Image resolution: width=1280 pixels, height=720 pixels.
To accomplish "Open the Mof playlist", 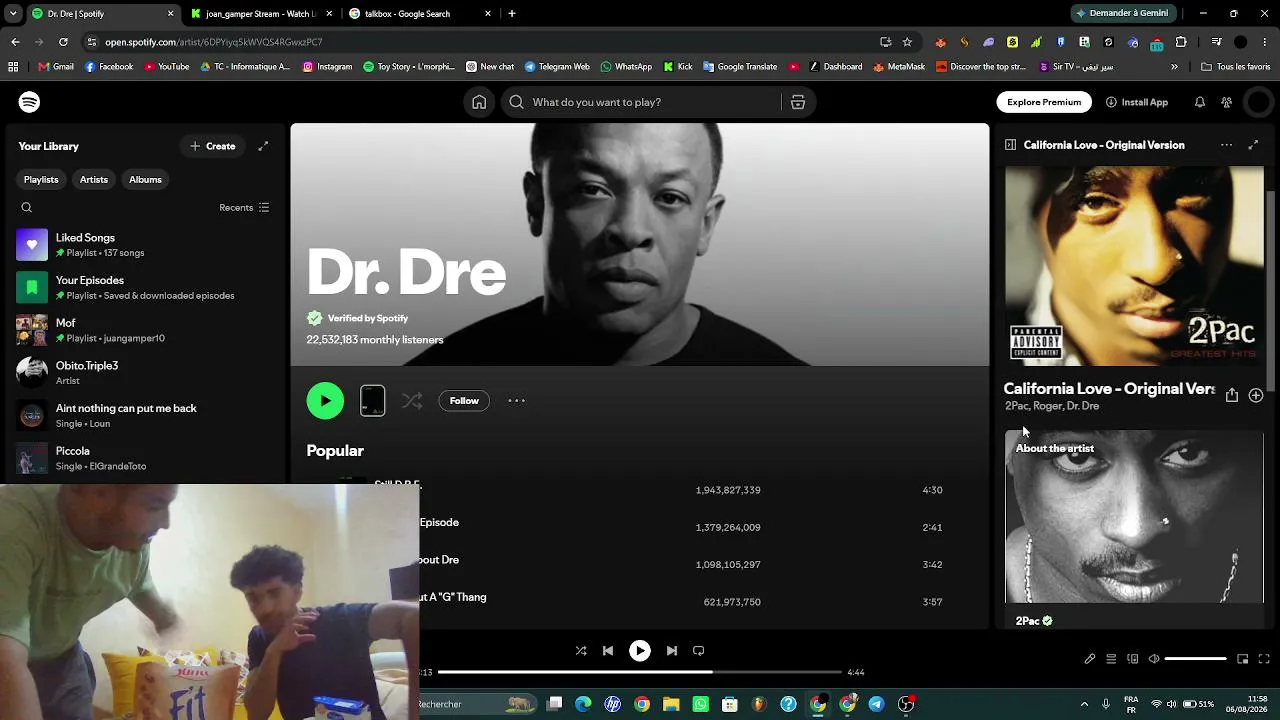I will tap(144, 330).
